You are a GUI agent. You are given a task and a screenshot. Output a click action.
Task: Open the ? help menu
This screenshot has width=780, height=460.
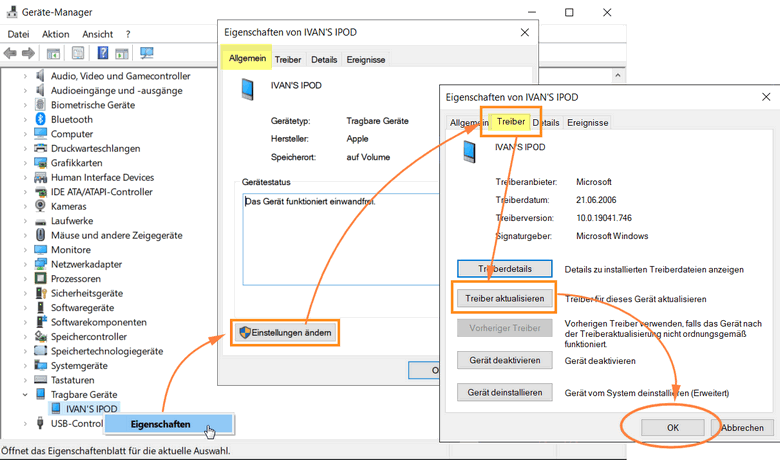(x=128, y=34)
